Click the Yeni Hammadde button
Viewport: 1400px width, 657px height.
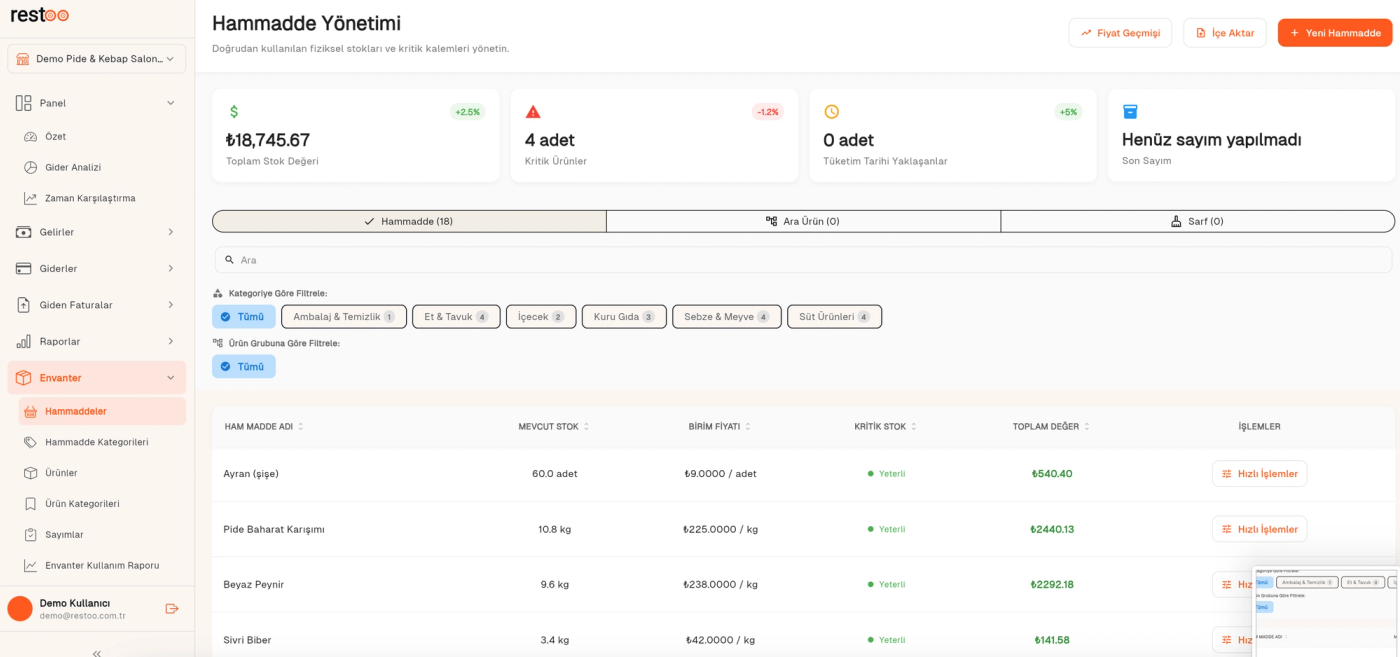point(1335,33)
